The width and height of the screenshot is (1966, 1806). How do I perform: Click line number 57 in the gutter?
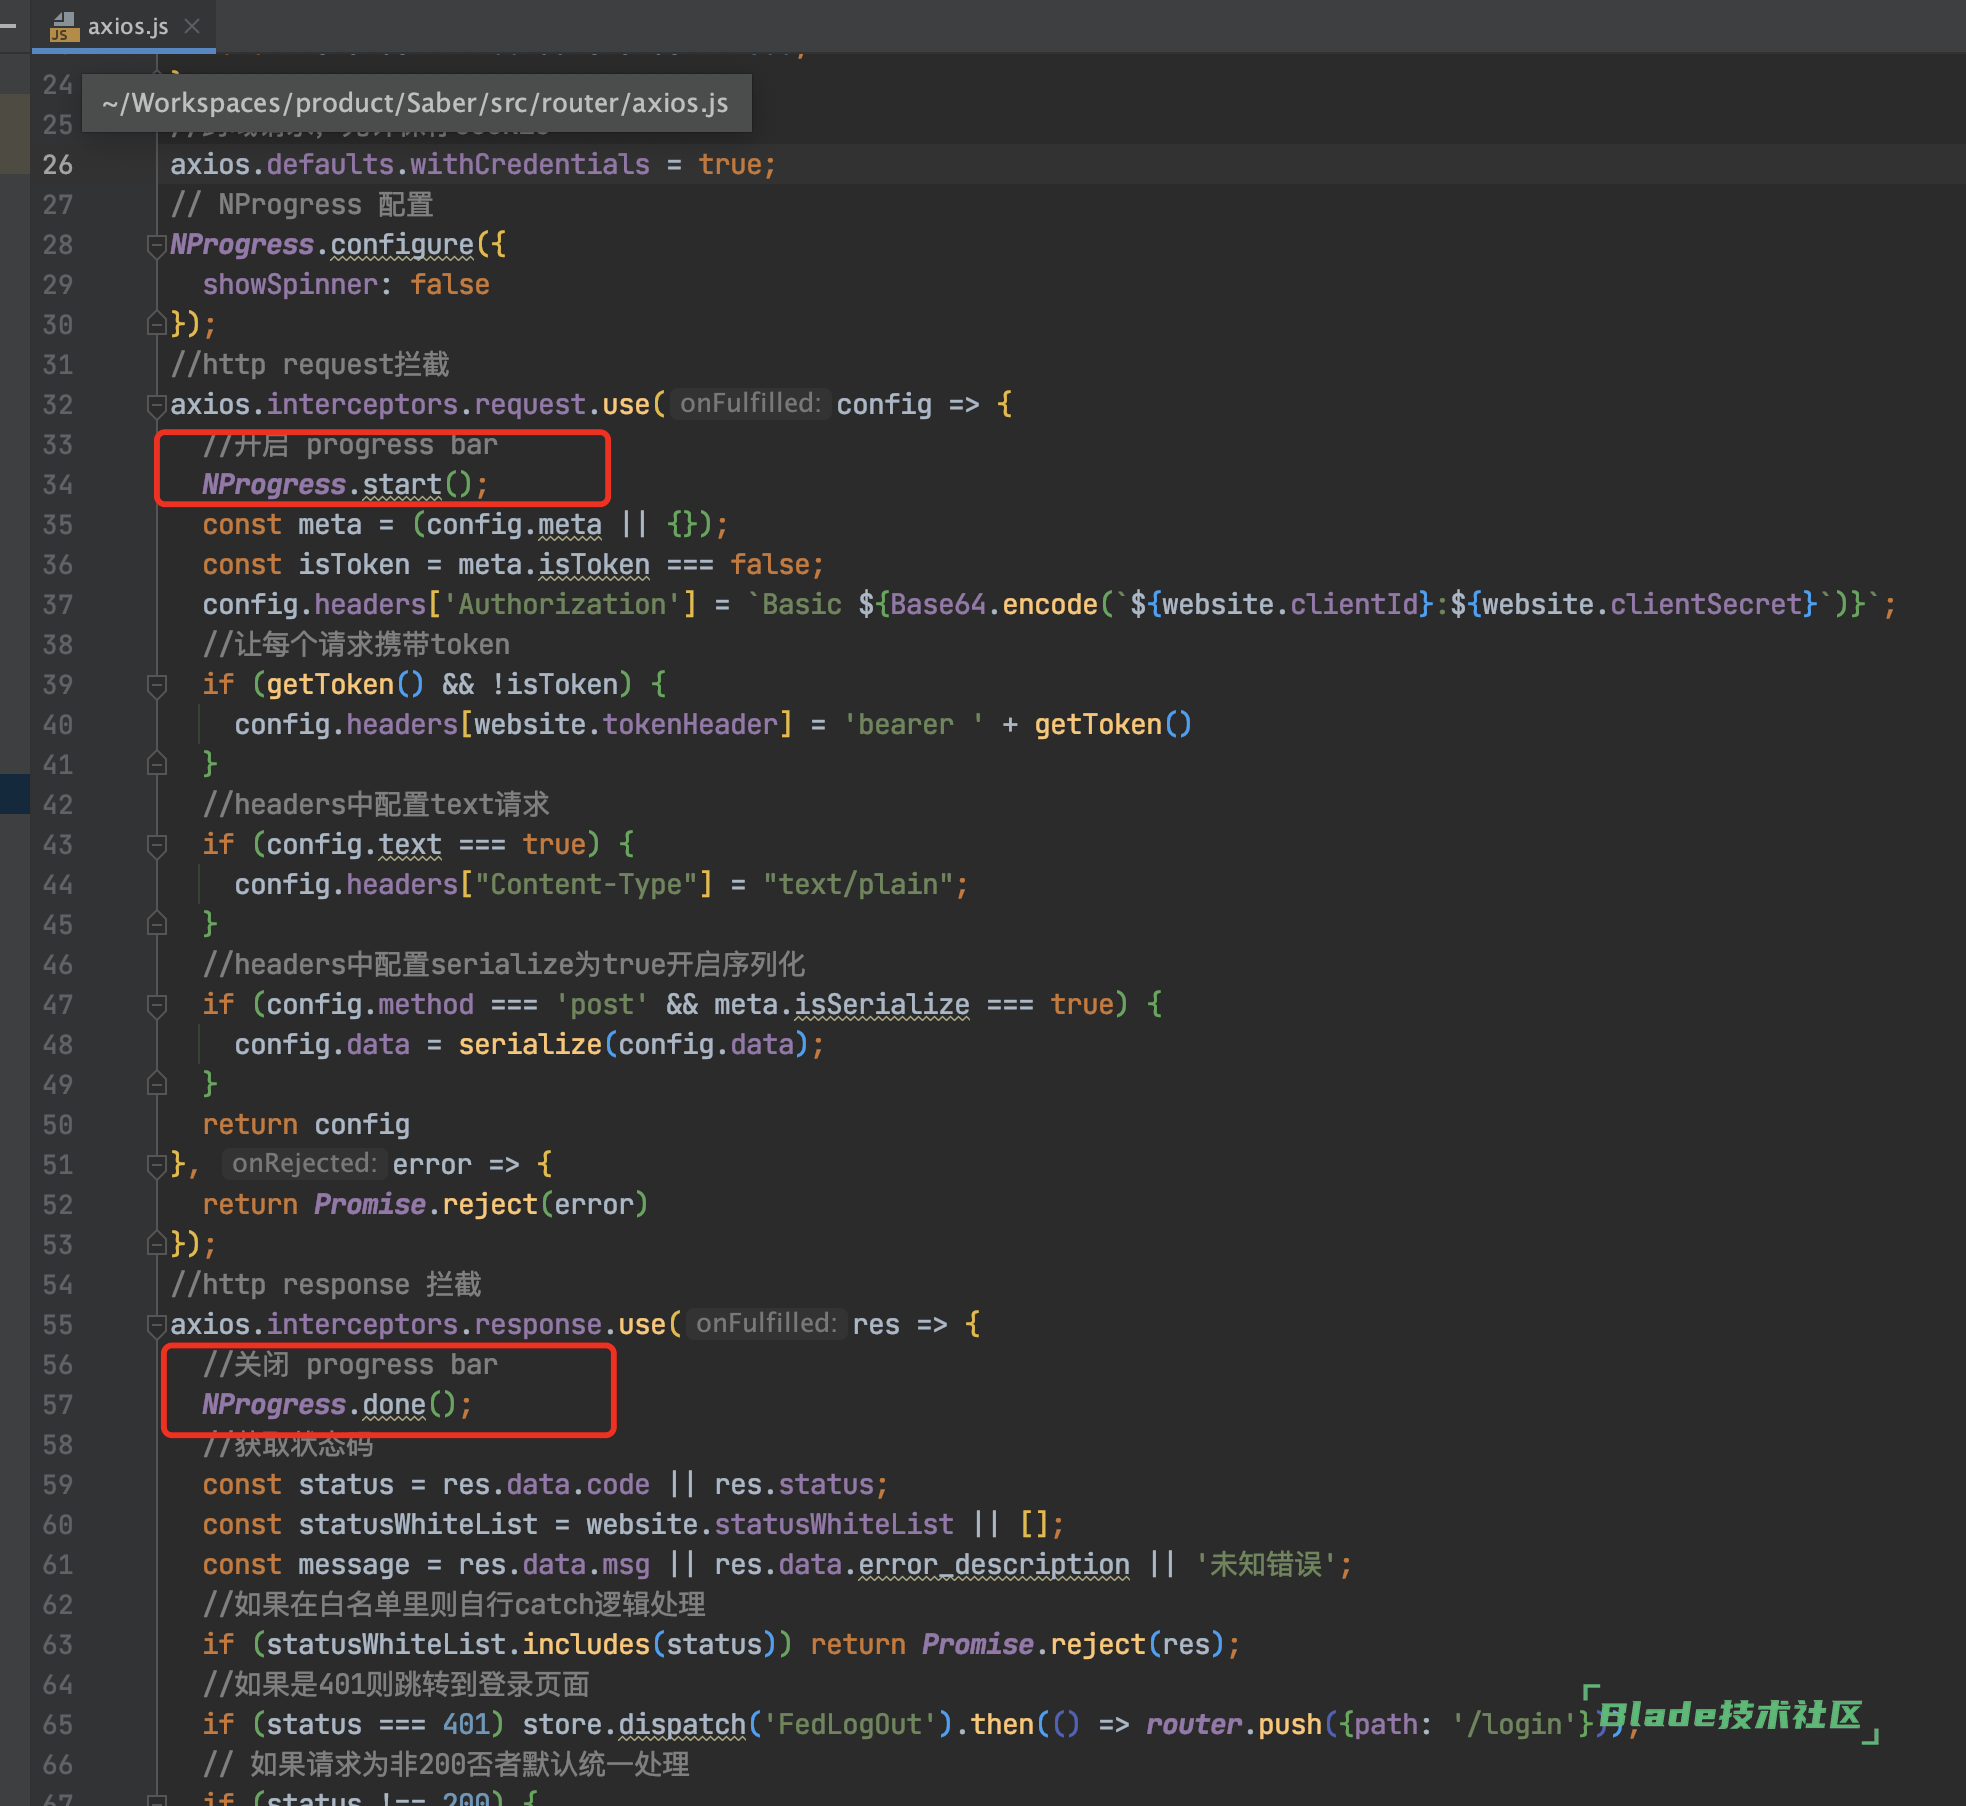pos(58,1404)
